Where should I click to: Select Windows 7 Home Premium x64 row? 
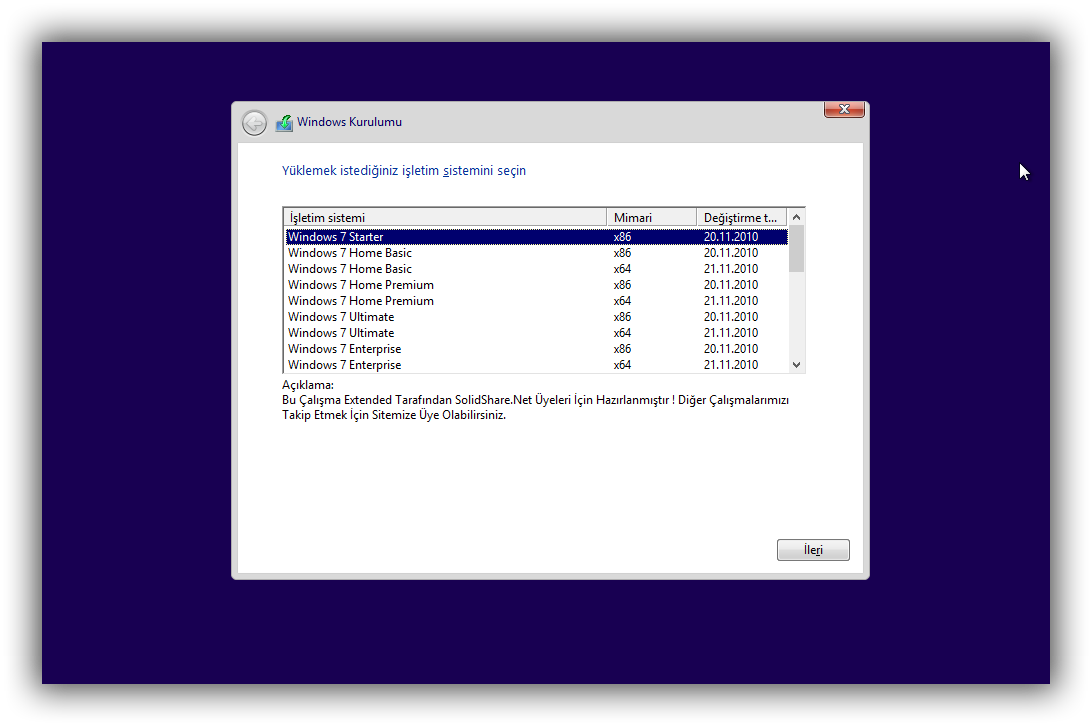click(x=536, y=301)
